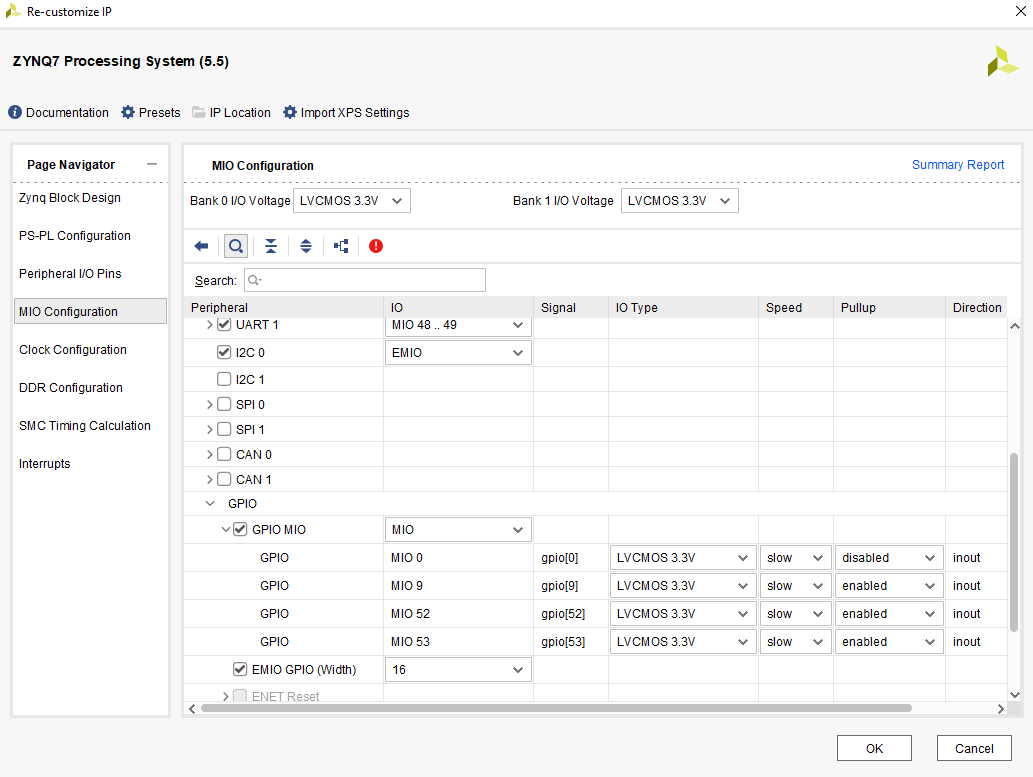Go to PS-PL Configuration page
1033x777 pixels.
[x=74, y=235]
